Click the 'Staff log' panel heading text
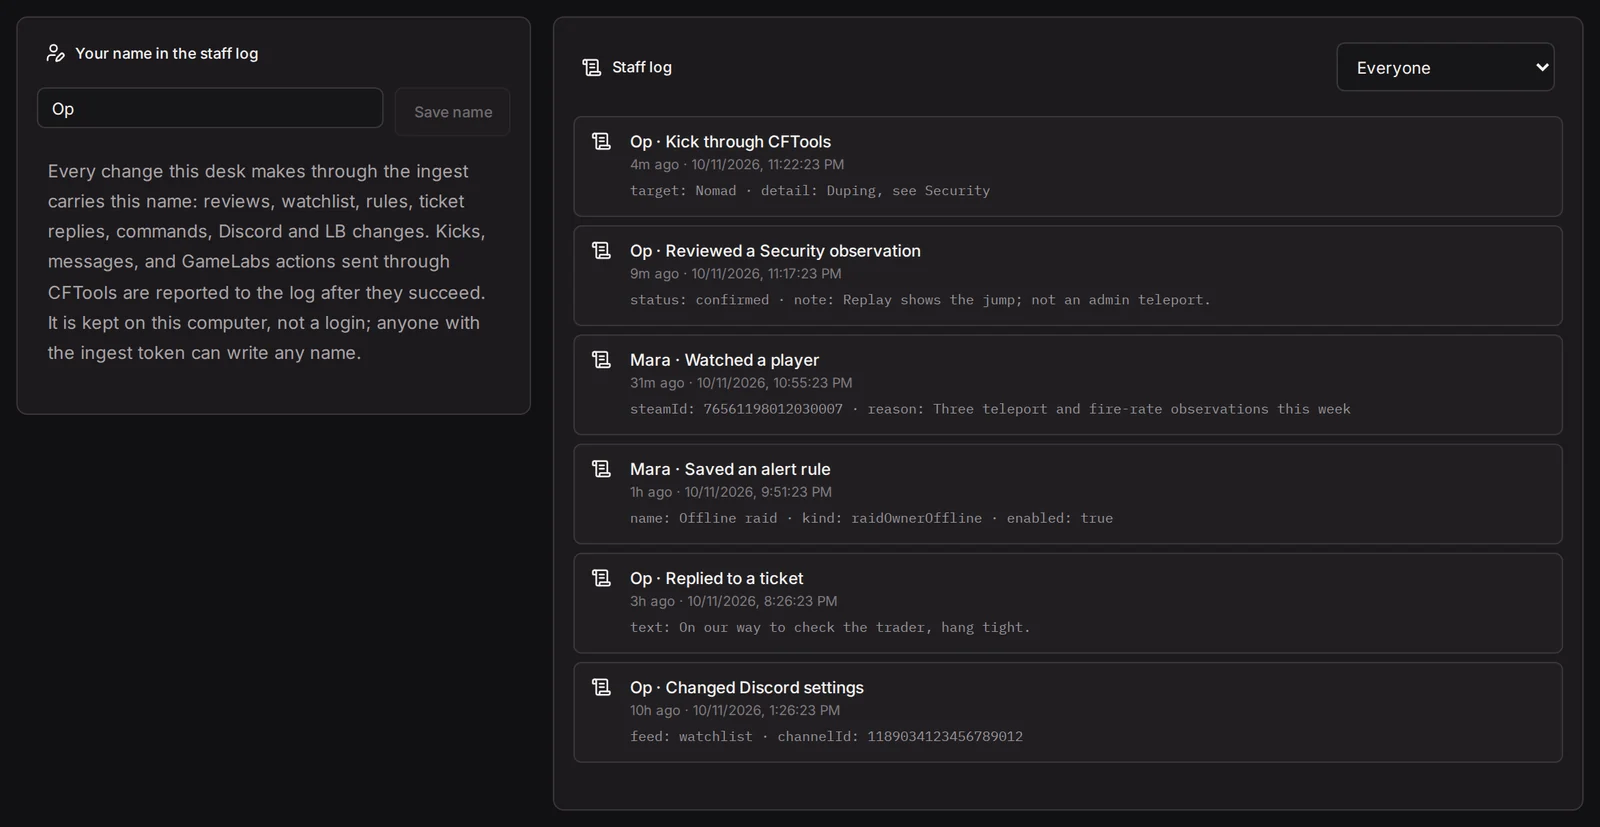Image resolution: width=1600 pixels, height=827 pixels. click(642, 67)
